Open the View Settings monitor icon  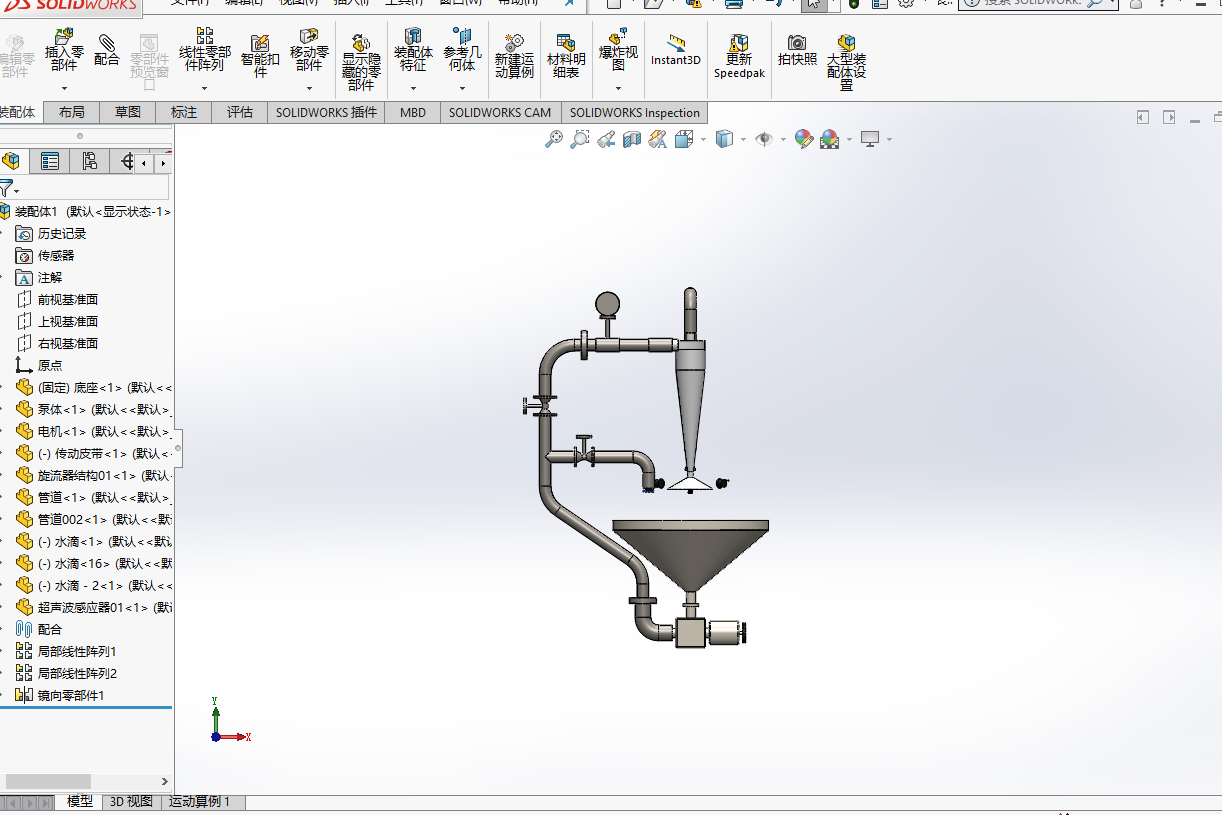pos(870,140)
